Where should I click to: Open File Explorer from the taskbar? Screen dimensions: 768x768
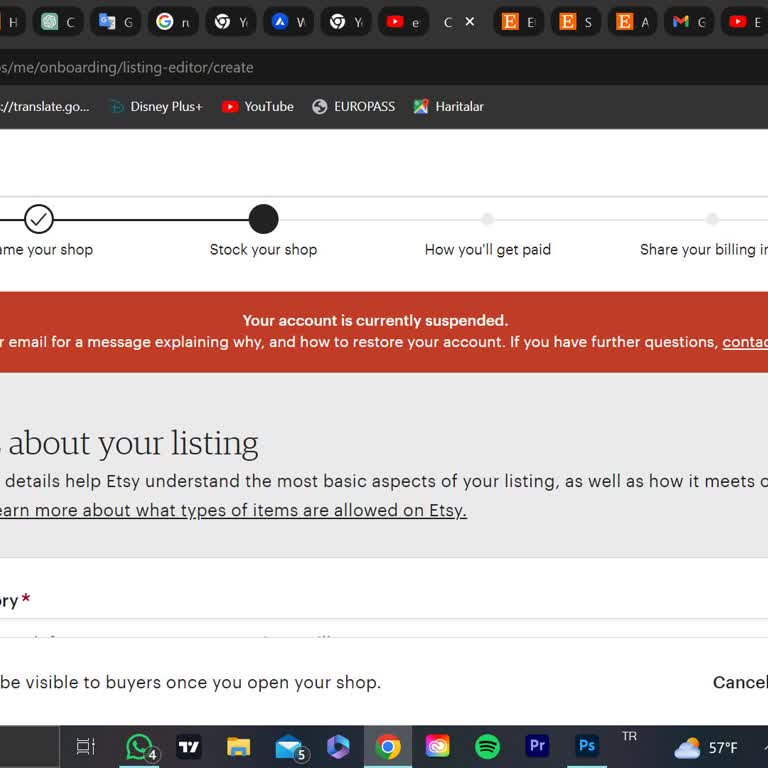click(239, 746)
